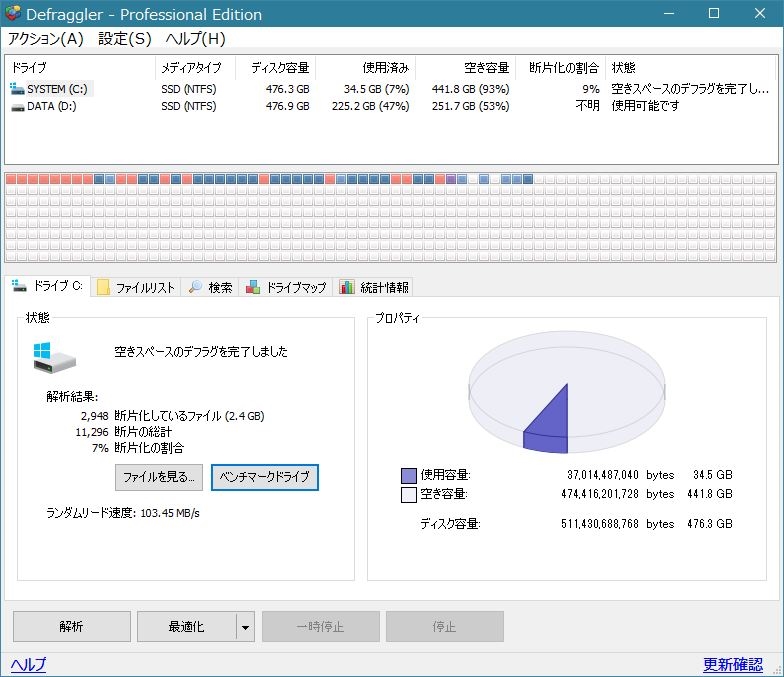Click the first red block in drive map
Image resolution: width=784 pixels, height=677 pixels.
tap(11, 179)
